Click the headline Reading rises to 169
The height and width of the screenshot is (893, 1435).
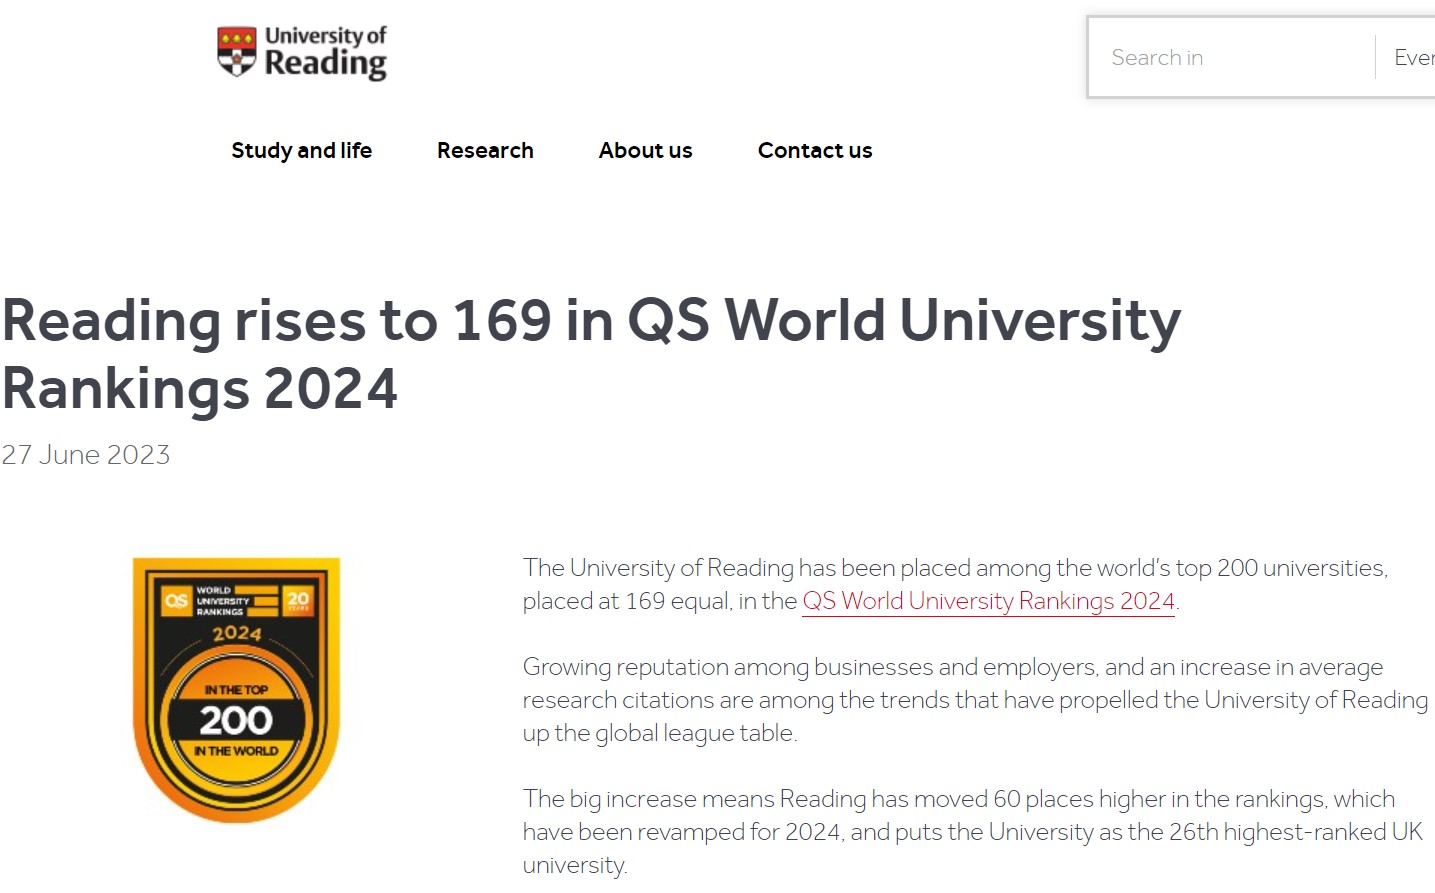(591, 354)
